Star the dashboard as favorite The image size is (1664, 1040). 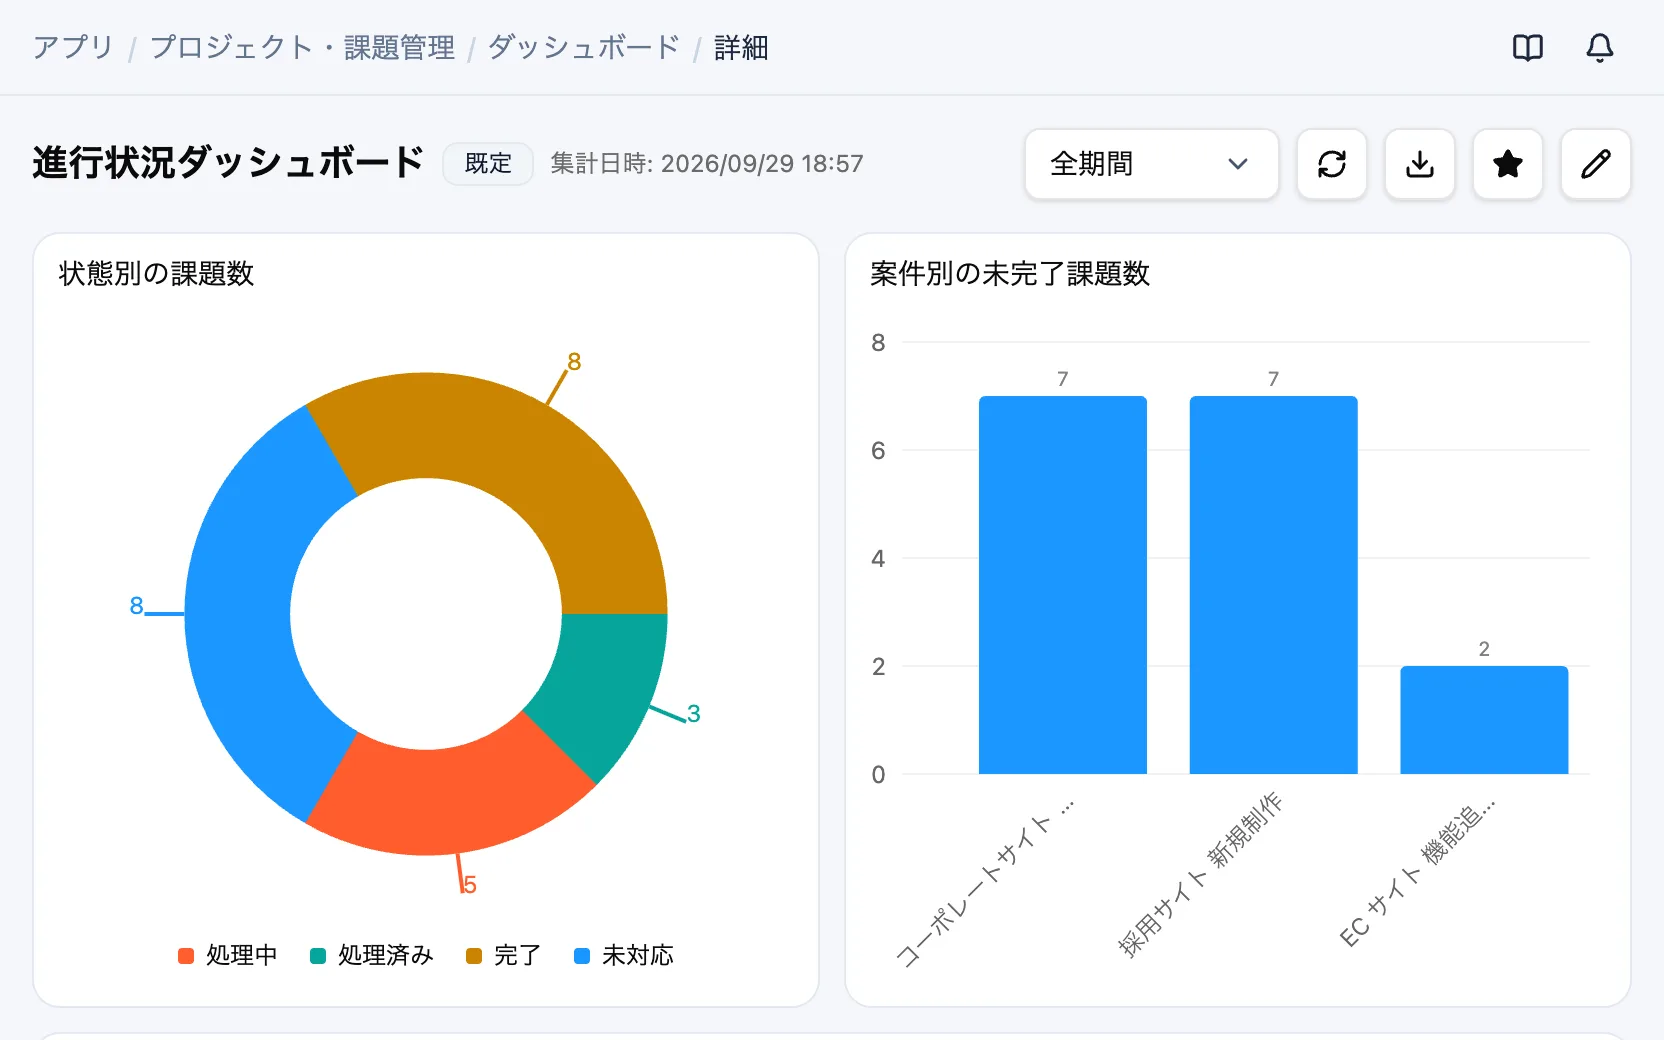(x=1507, y=164)
